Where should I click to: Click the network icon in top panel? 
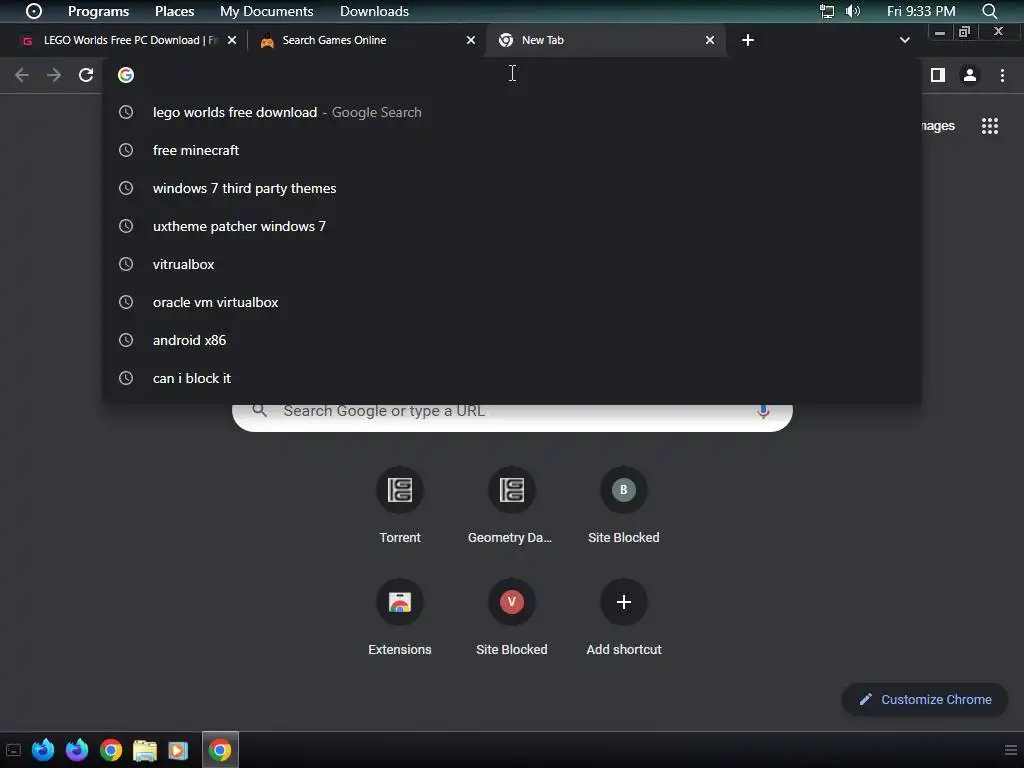click(827, 11)
